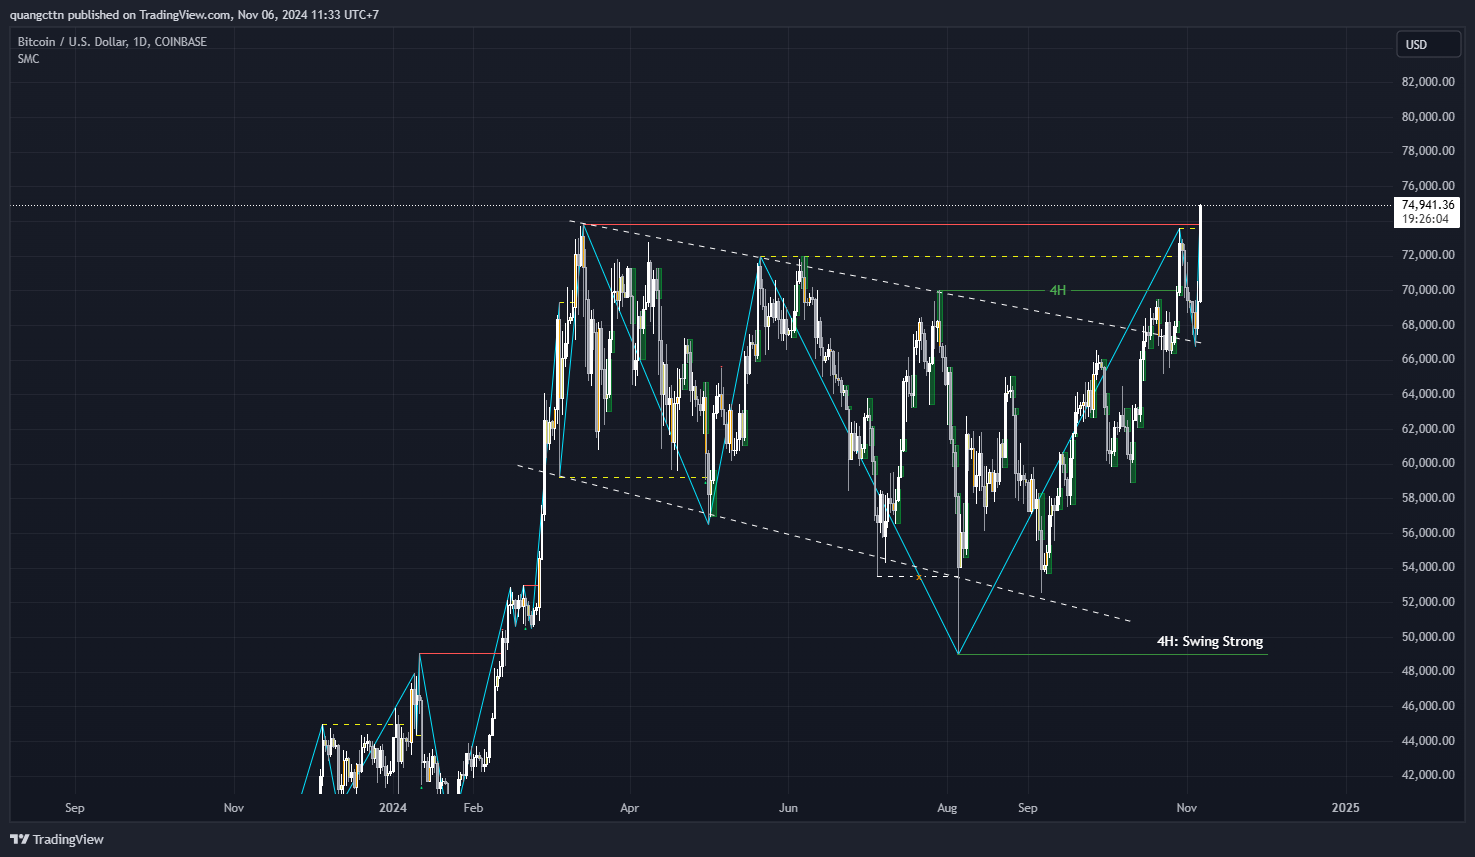Click the 68,000.00 price axis label

point(1428,325)
